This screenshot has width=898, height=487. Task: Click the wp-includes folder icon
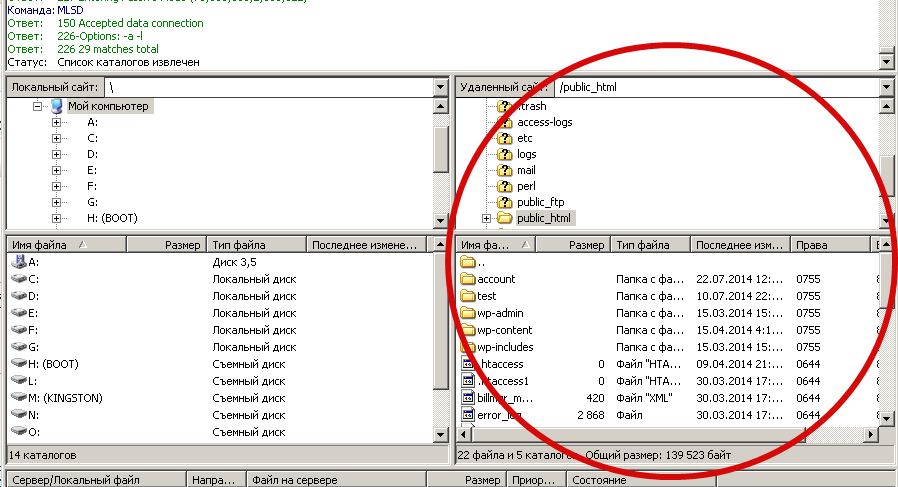click(468, 347)
